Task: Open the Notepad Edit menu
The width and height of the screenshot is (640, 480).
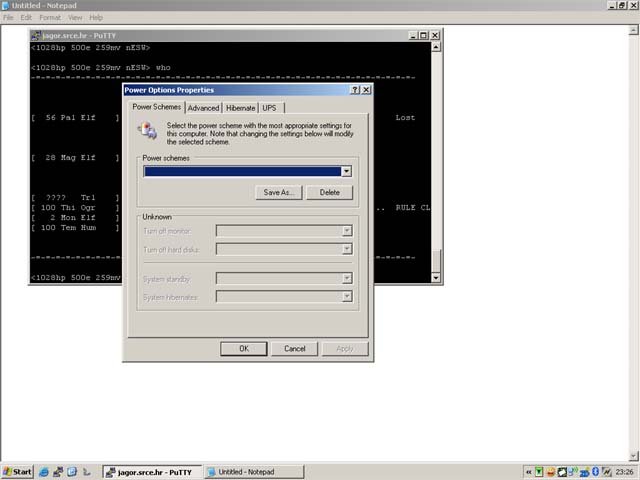Action: pyautogui.click(x=26, y=18)
